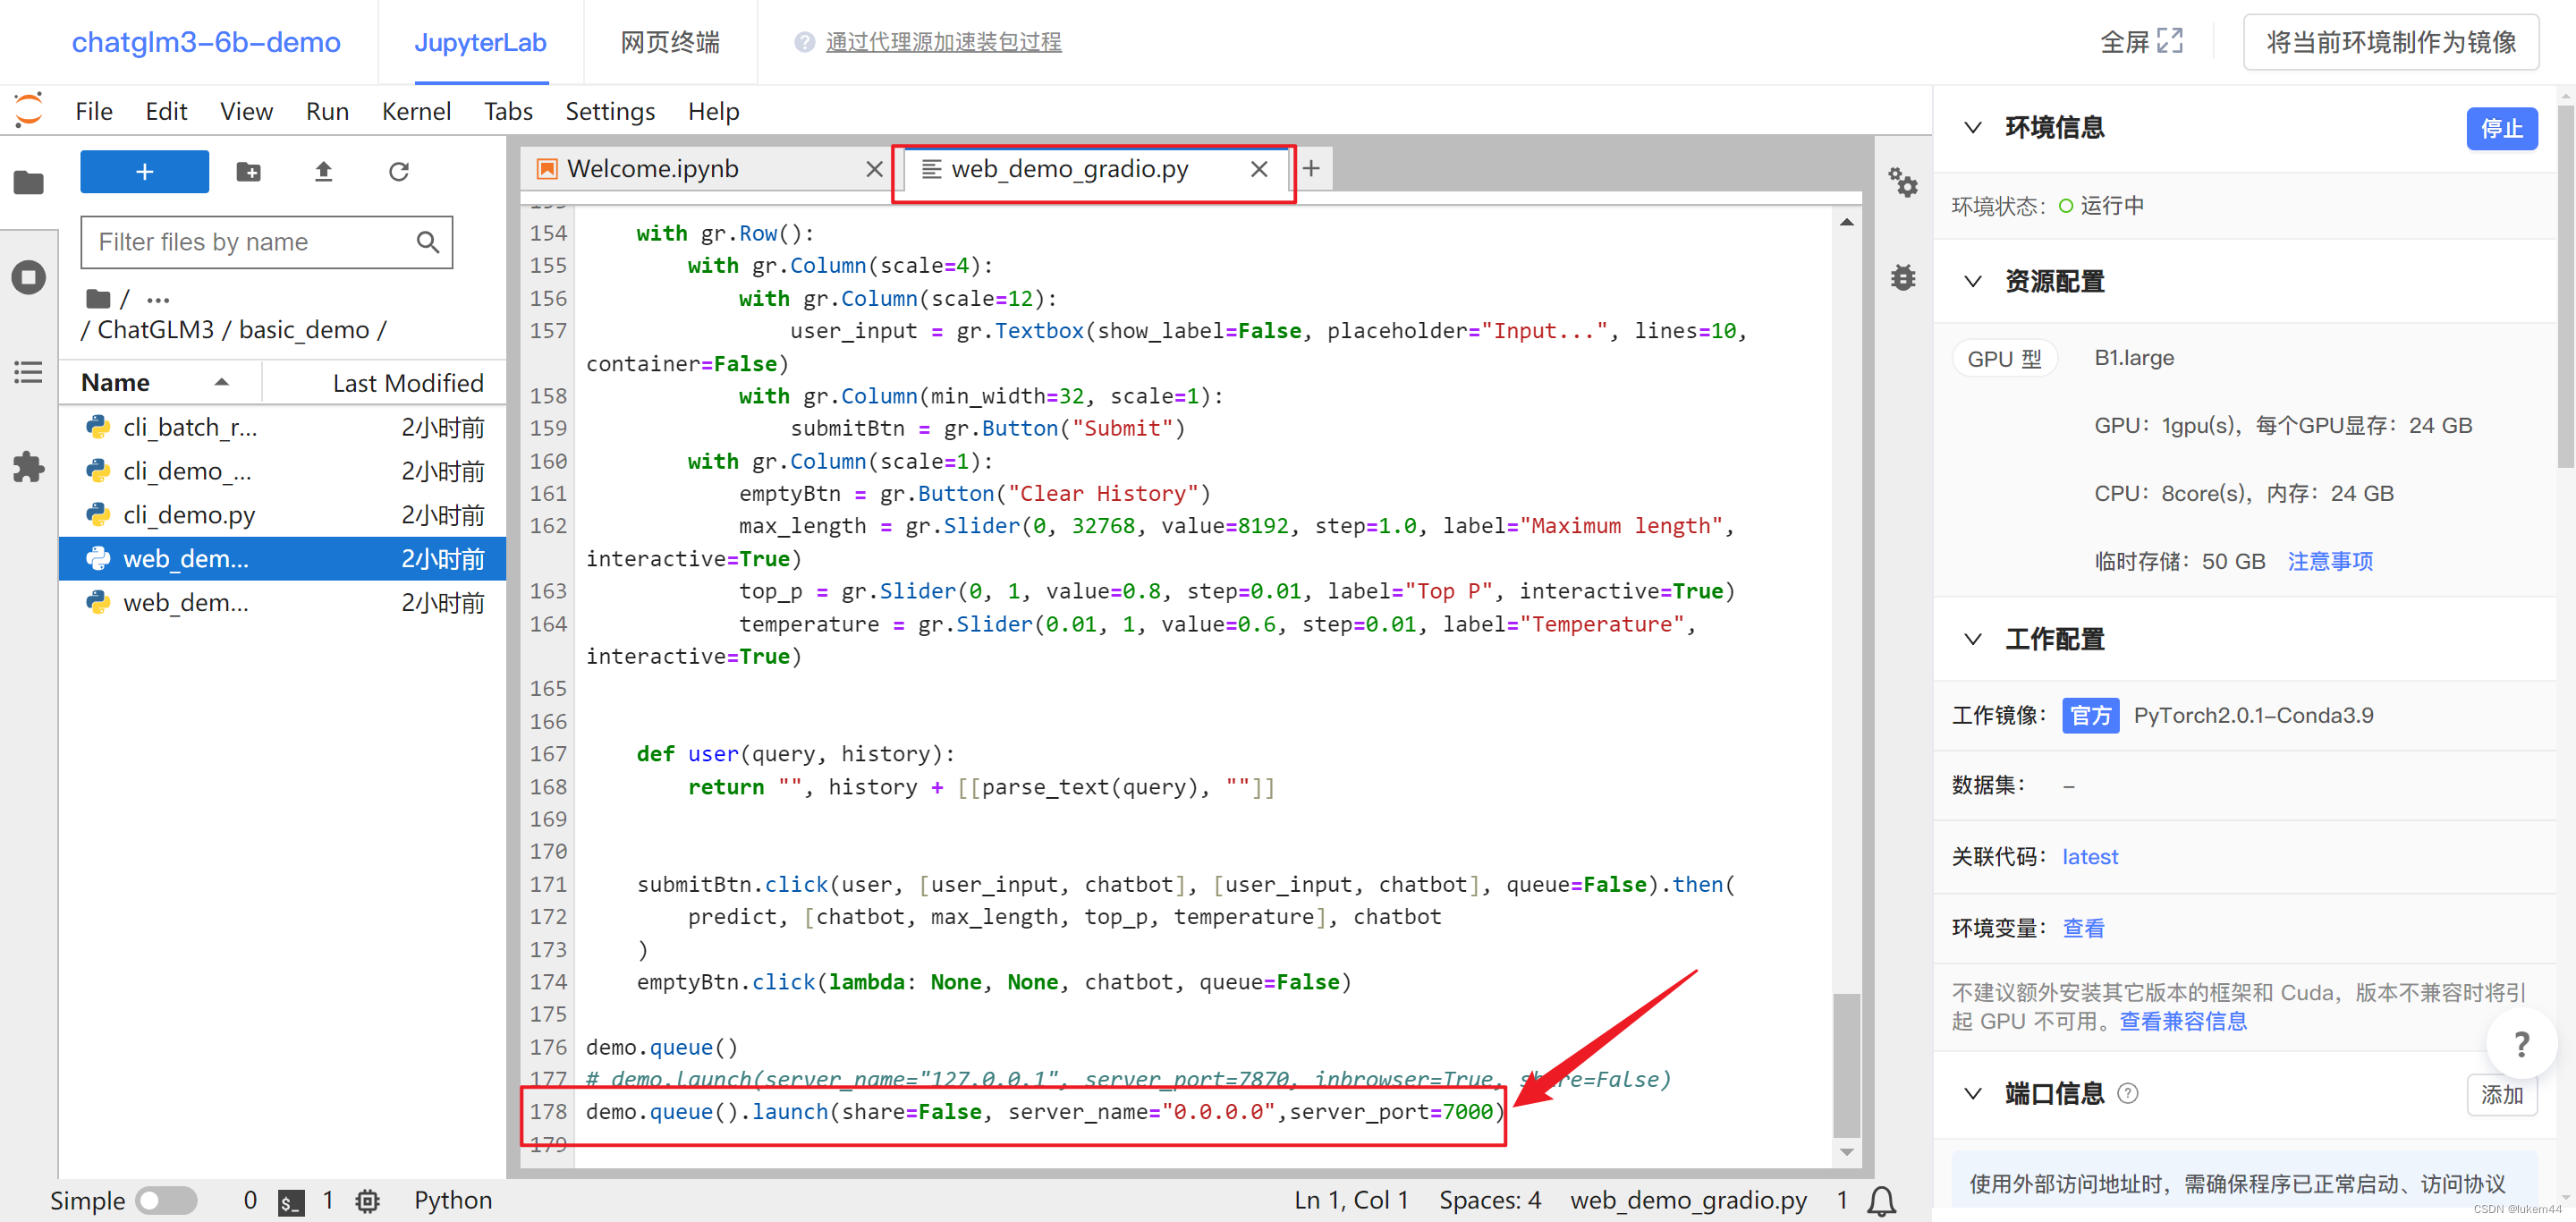
Task: Open the running terminals and kernels sidebar icon
Action: pos(28,277)
